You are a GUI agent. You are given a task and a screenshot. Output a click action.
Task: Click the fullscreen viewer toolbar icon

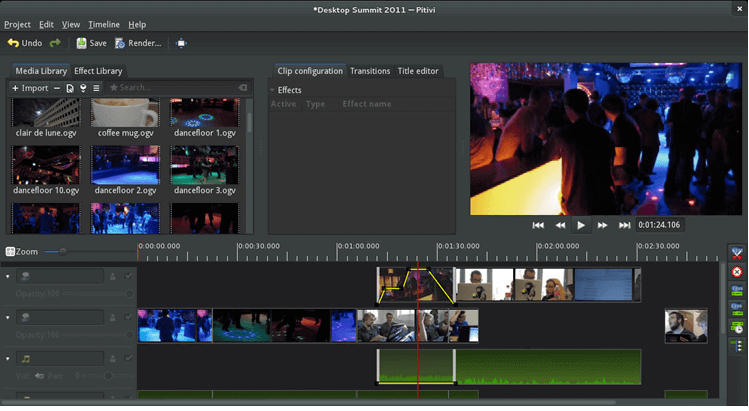181,43
